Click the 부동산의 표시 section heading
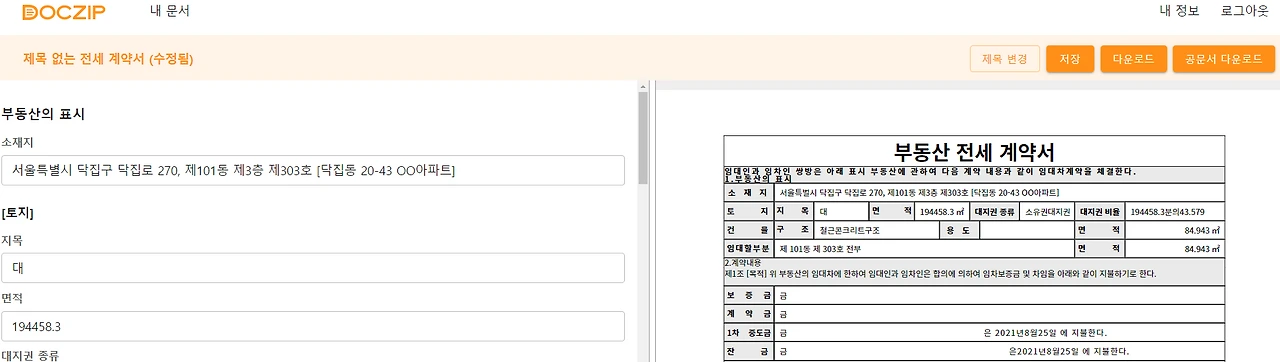 click(43, 114)
